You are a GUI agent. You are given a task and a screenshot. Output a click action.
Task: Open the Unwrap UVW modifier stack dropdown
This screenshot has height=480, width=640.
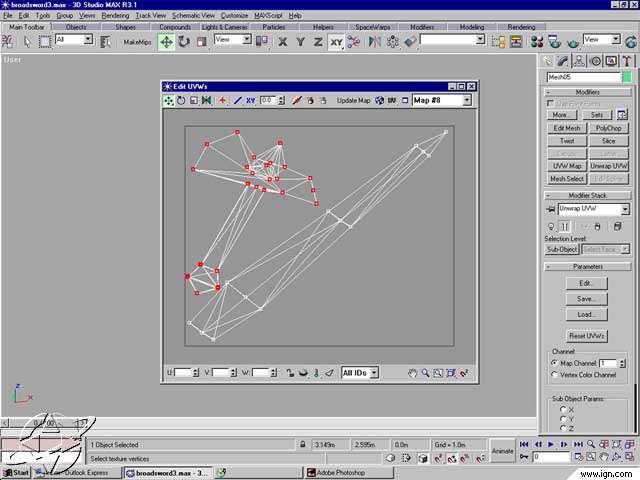coord(625,209)
